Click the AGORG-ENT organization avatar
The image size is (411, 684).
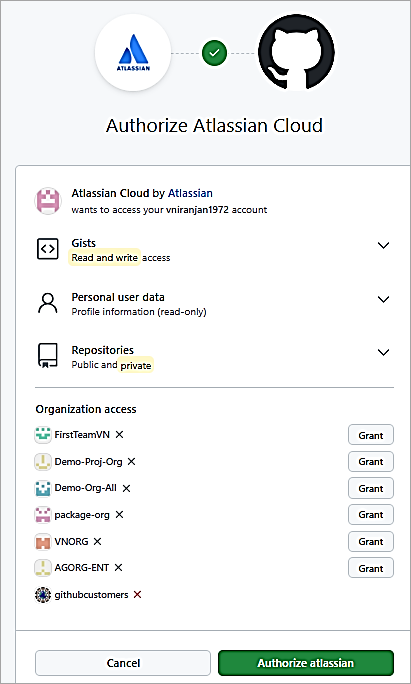pos(43,568)
